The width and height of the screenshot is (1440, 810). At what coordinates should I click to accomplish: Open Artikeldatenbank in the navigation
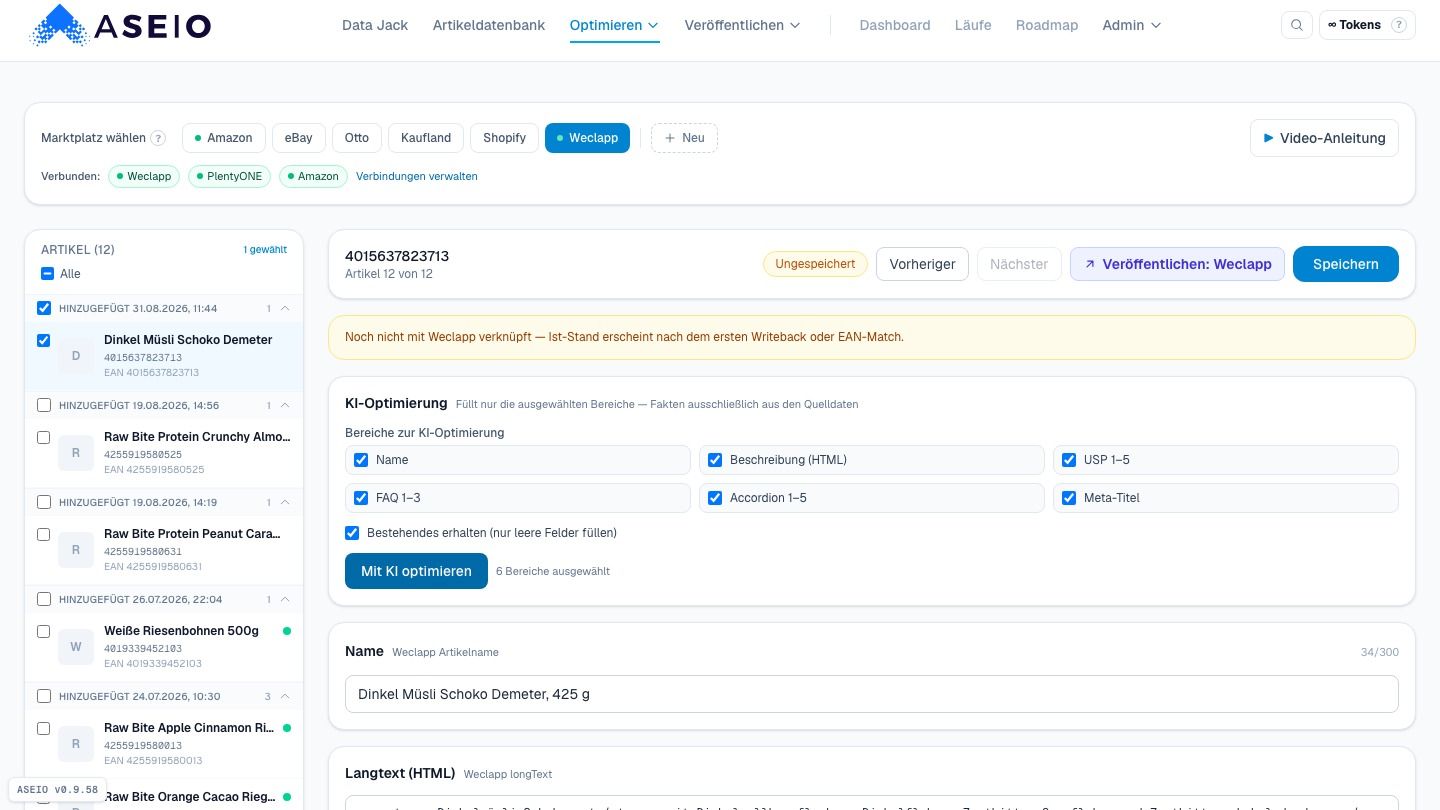[489, 25]
